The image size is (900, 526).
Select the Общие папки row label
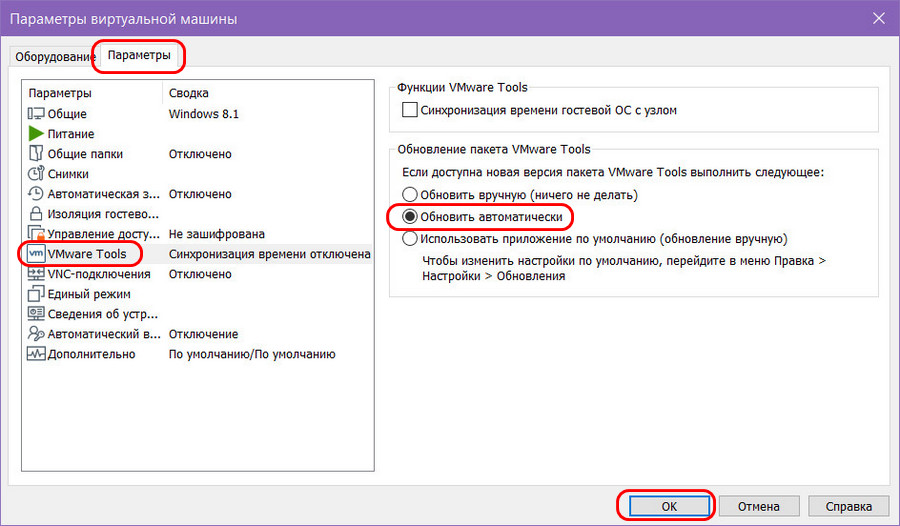tap(85, 154)
